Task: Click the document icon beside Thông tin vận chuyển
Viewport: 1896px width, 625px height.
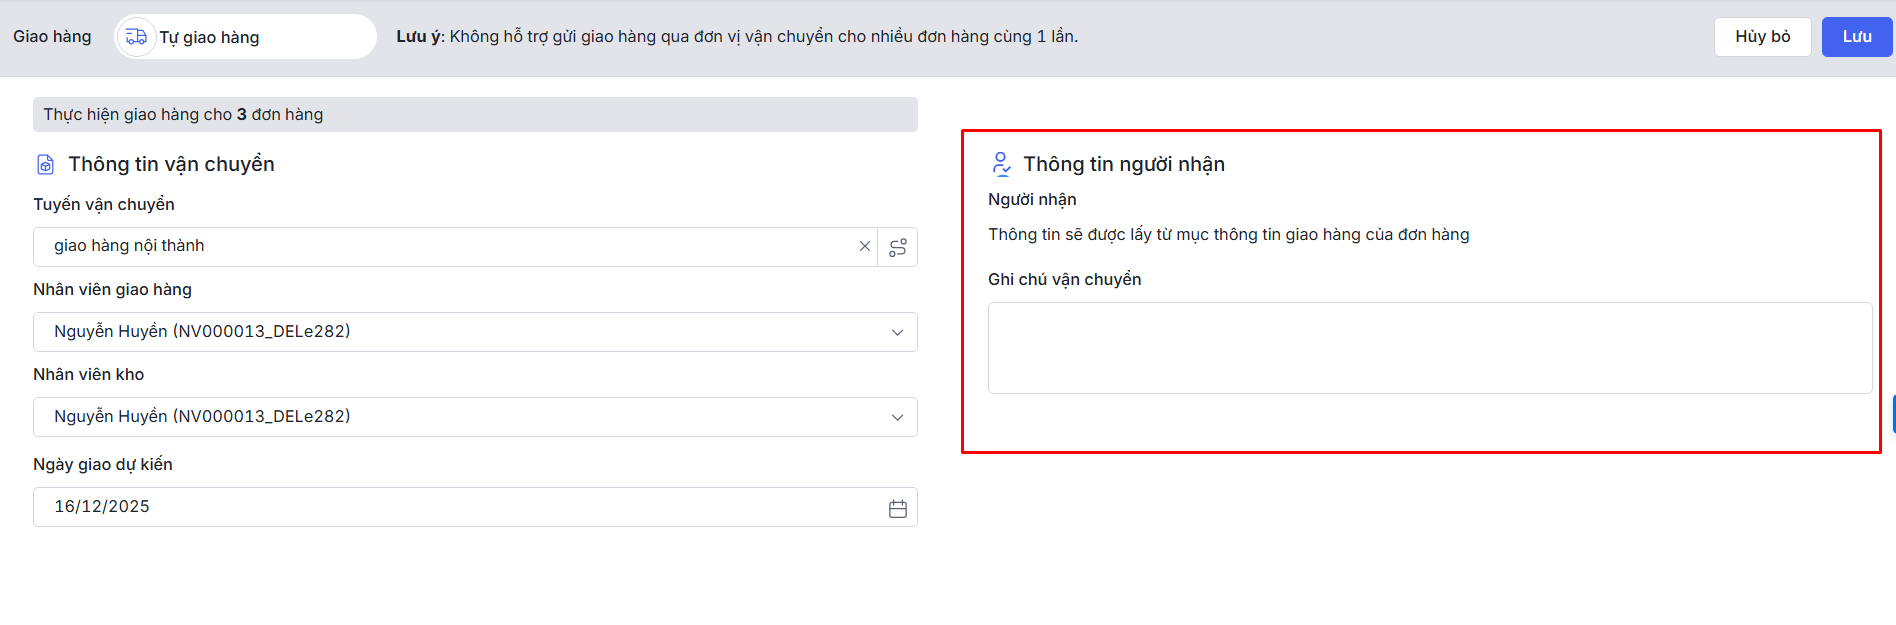Action: [x=46, y=164]
